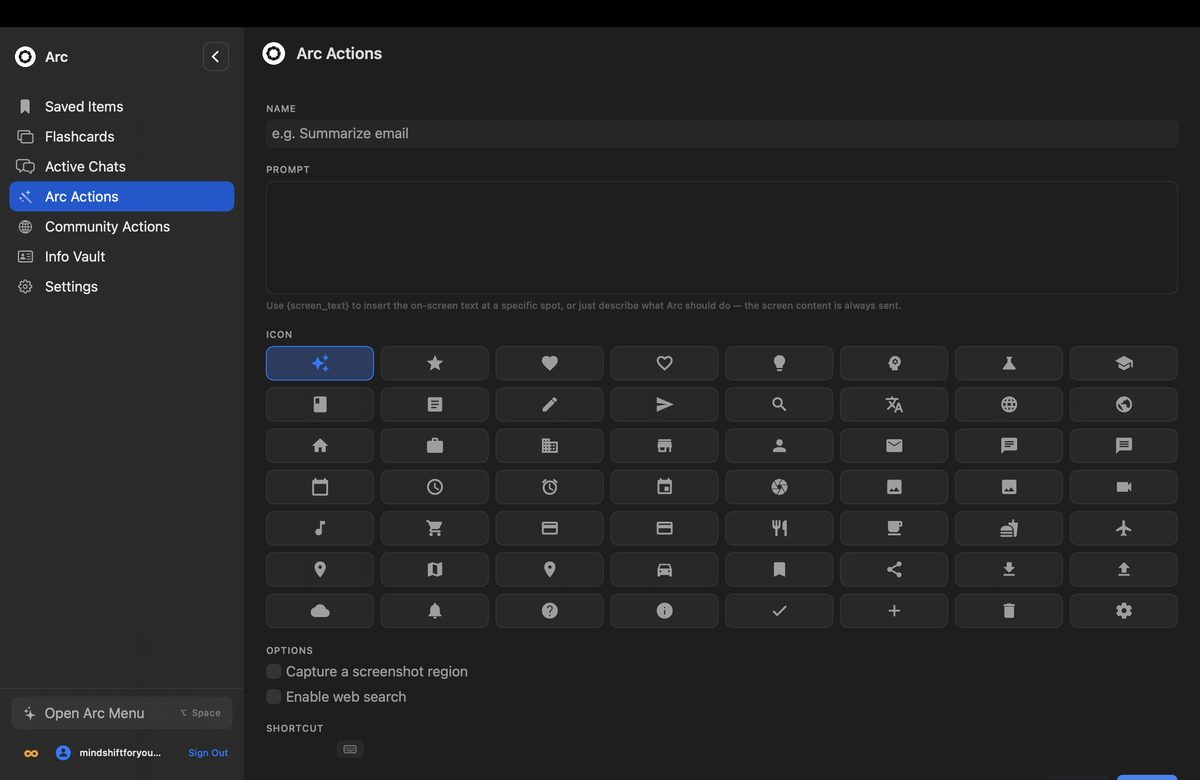Screen dimensions: 1200x780
Task: Tick the Enable web search checkbox
Action: (x=273, y=696)
